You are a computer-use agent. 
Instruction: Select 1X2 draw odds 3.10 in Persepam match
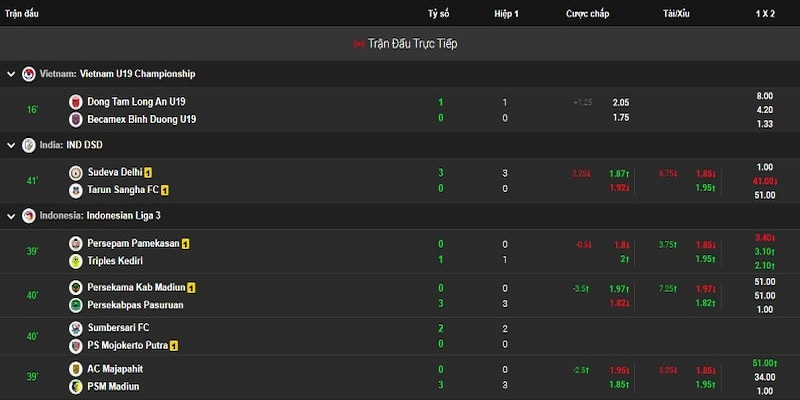(765, 252)
